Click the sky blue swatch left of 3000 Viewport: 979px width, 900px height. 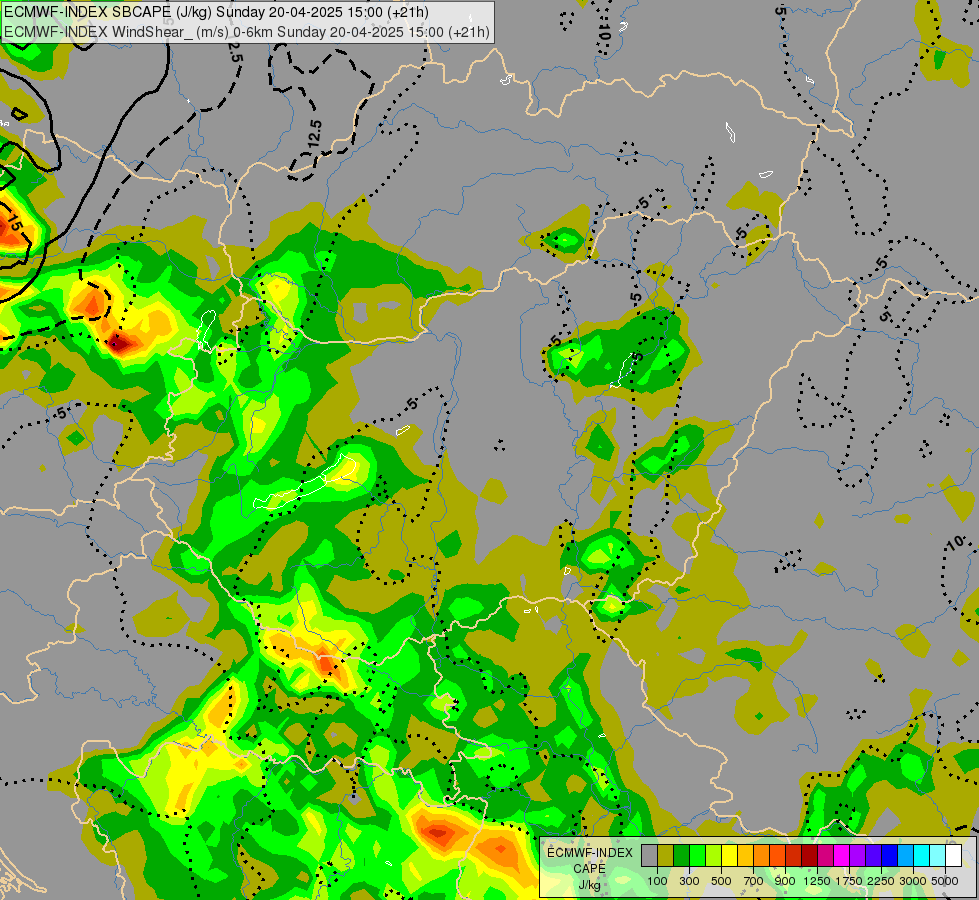point(905,856)
